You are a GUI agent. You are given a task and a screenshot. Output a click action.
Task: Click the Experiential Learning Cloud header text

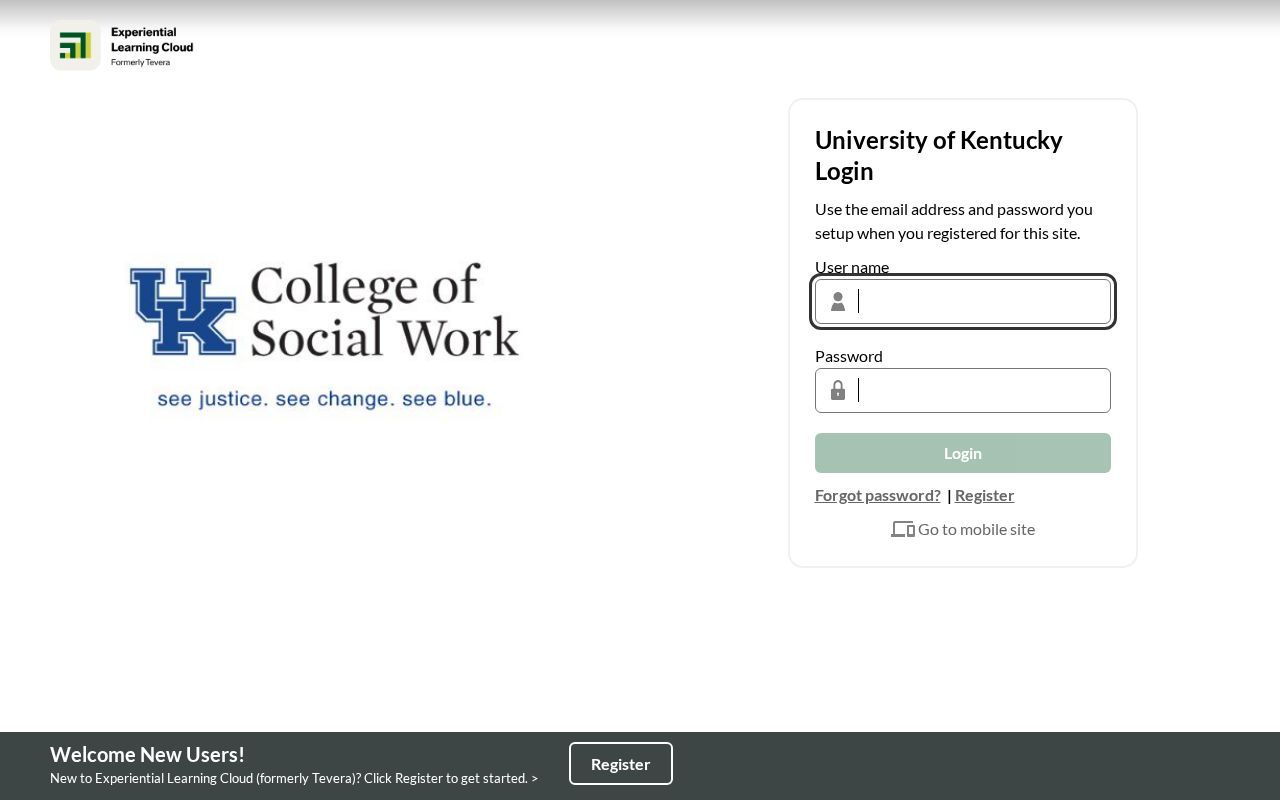click(152, 45)
